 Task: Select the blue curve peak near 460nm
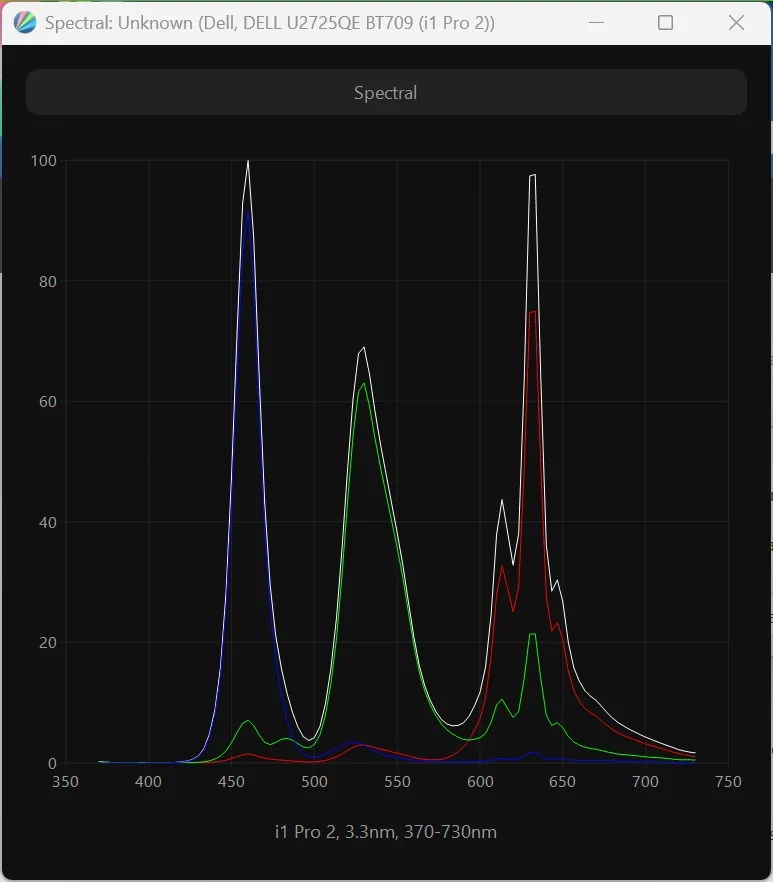(x=247, y=212)
